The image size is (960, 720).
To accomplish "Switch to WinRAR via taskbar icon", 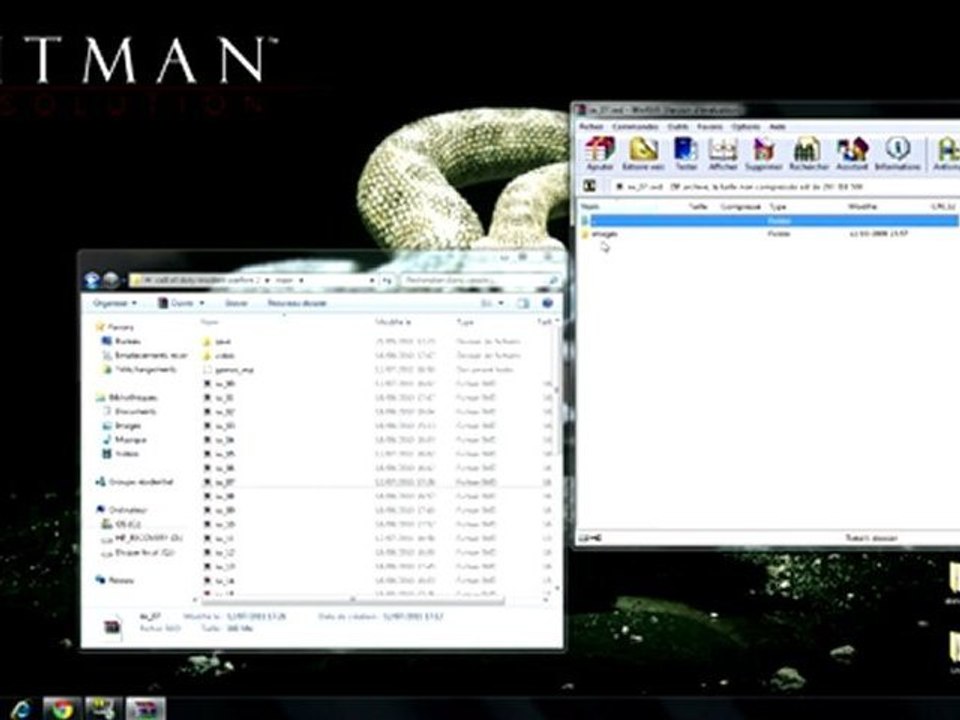I will (x=146, y=709).
